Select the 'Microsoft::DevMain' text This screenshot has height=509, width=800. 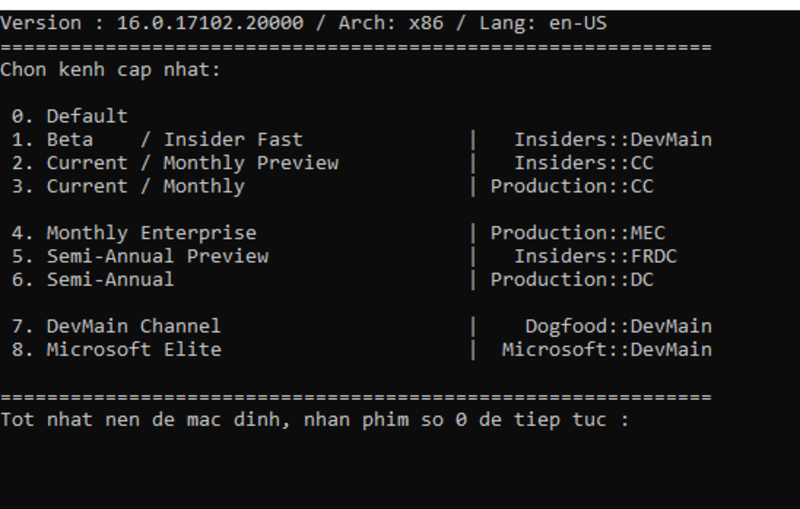[x=607, y=350]
